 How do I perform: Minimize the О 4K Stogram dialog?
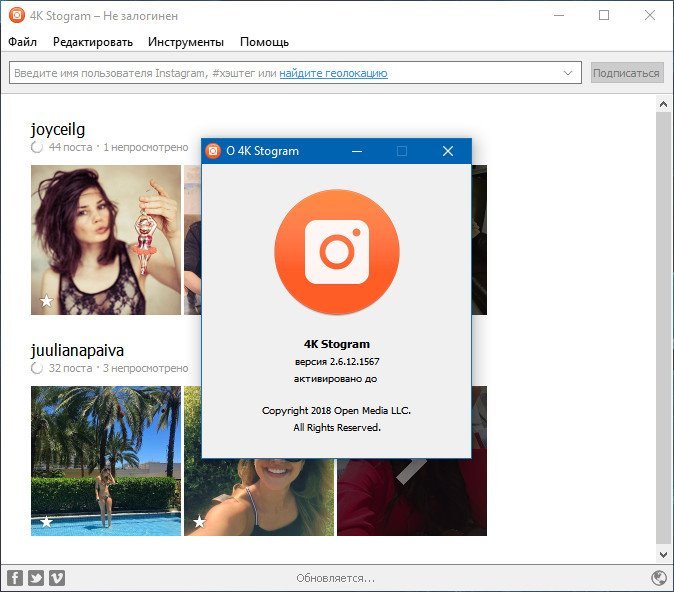point(357,151)
